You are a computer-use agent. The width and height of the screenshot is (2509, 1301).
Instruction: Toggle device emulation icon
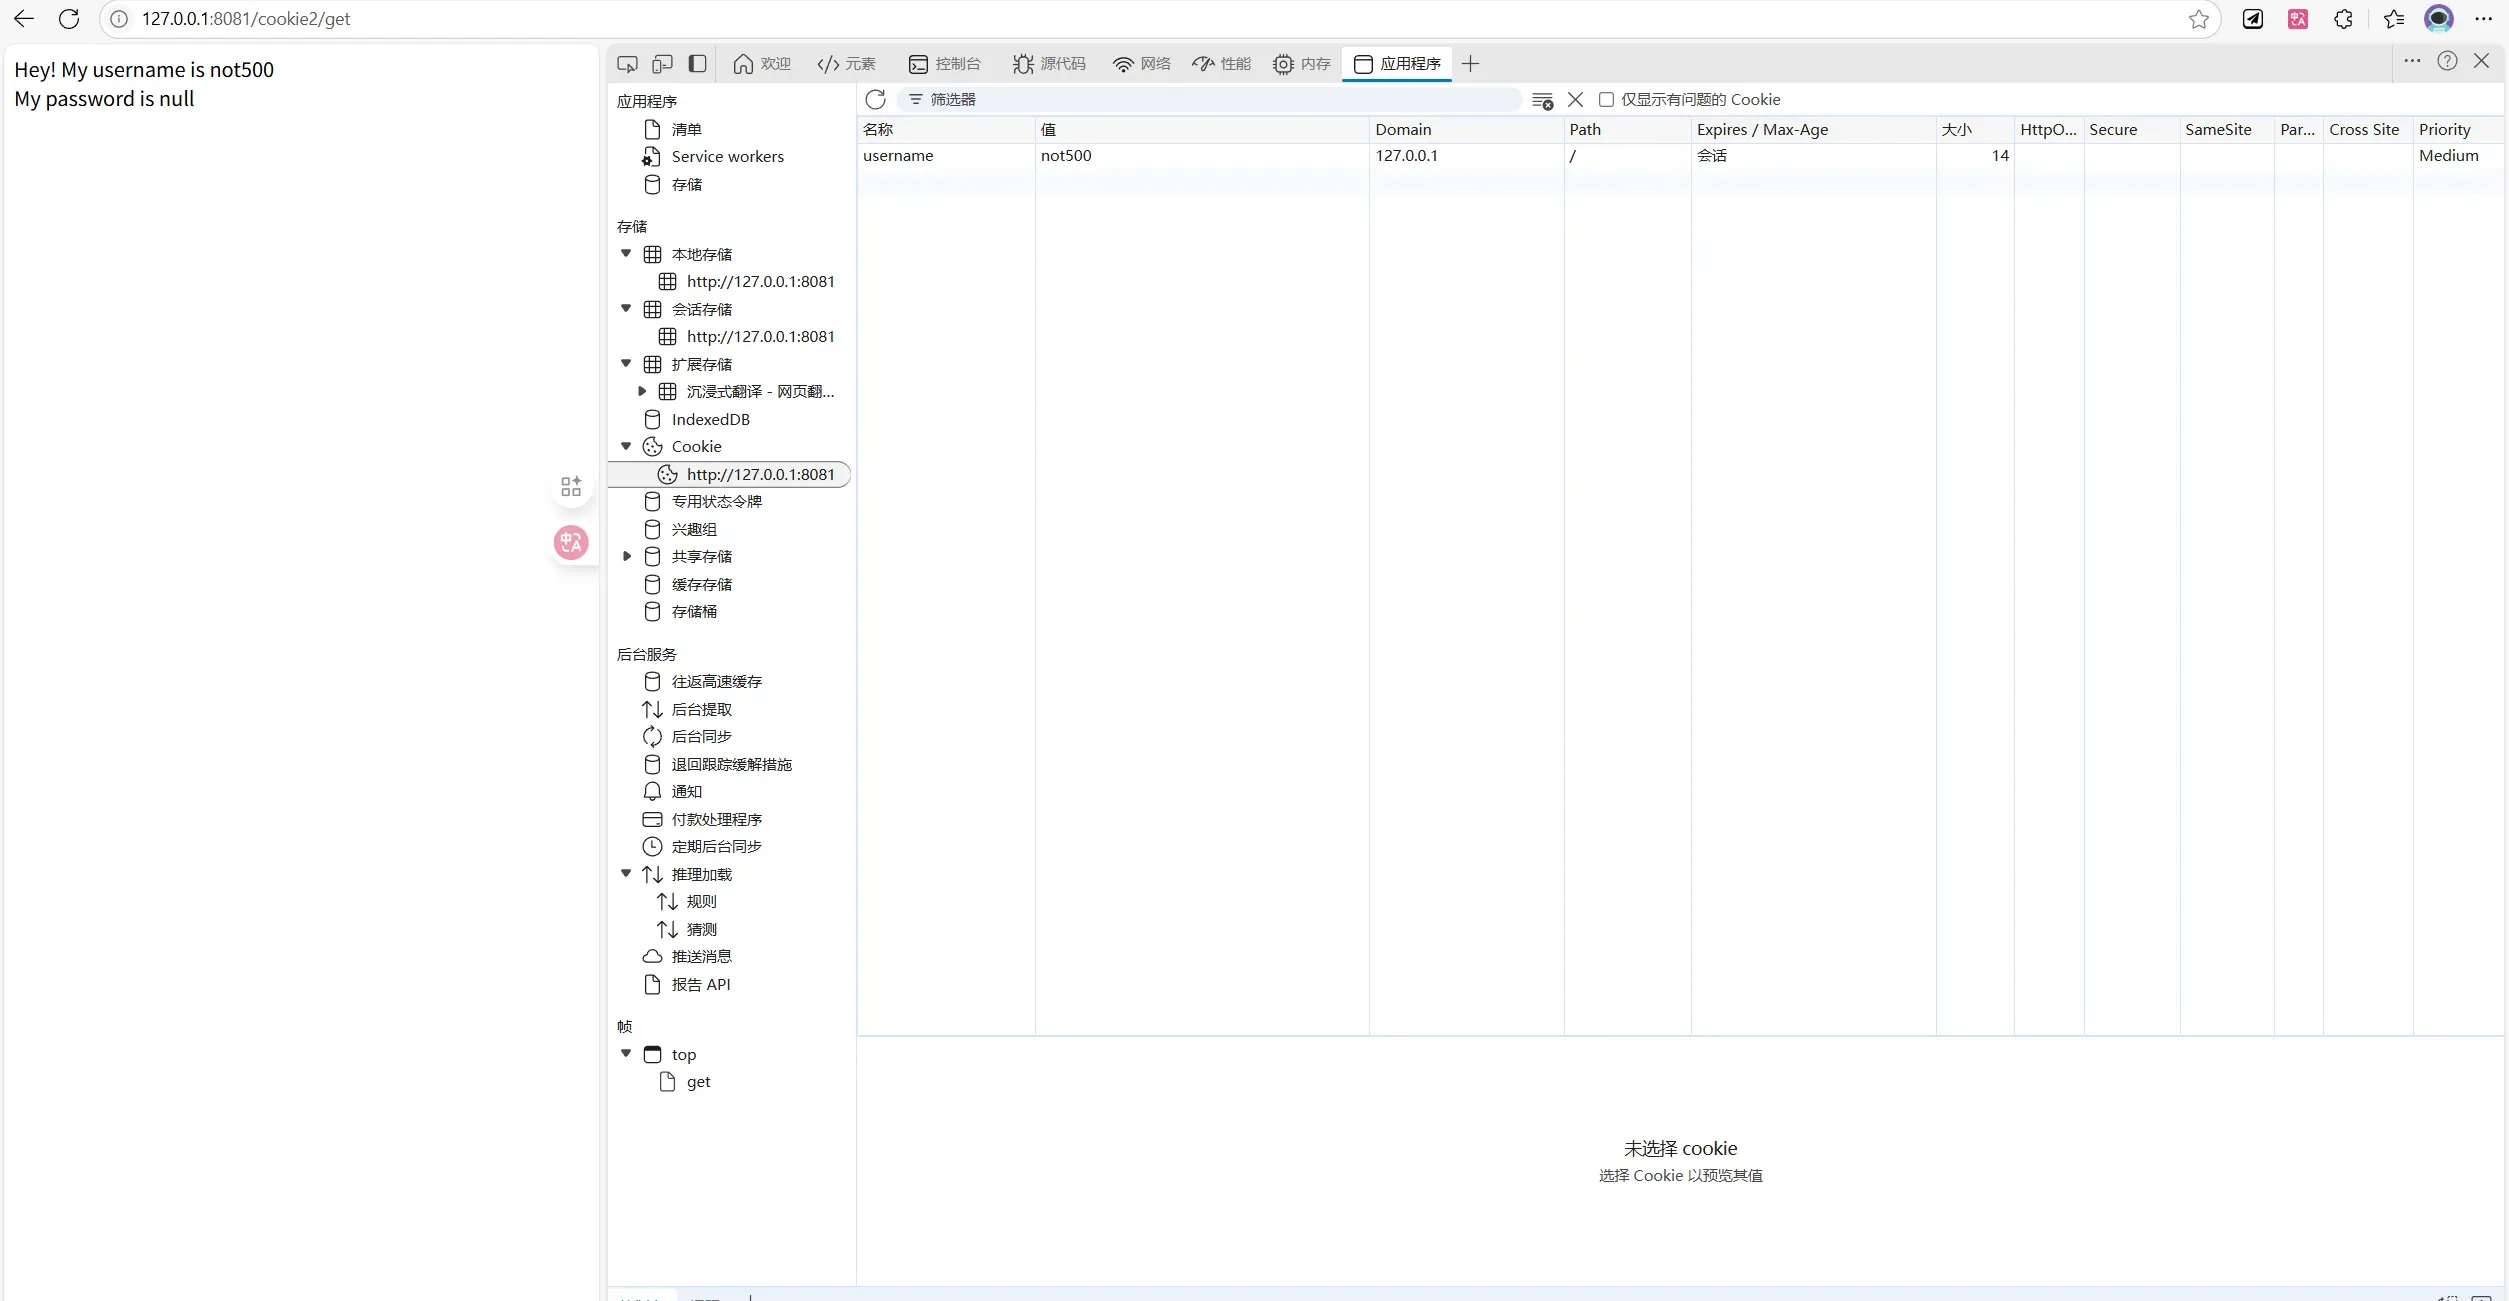click(x=662, y=64)
